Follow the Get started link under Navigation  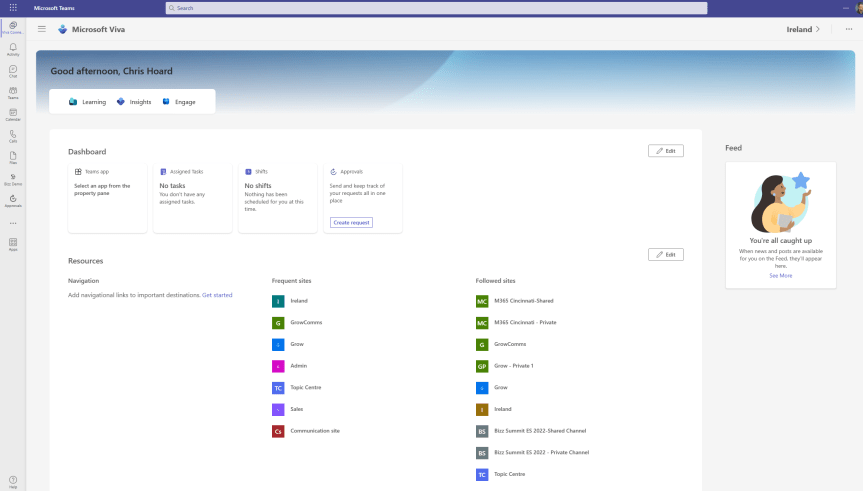coord(217,295)
